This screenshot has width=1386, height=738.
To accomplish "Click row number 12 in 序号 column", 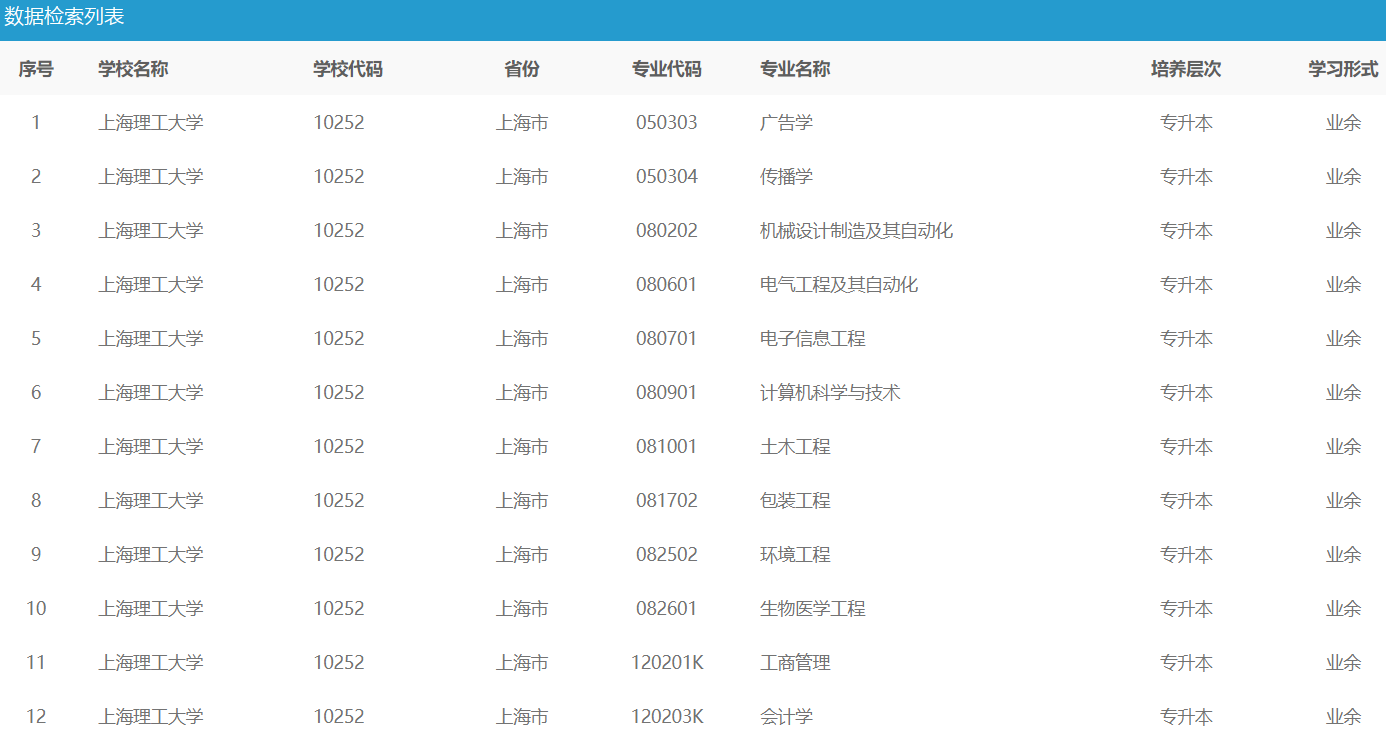I will click(36, 717).
